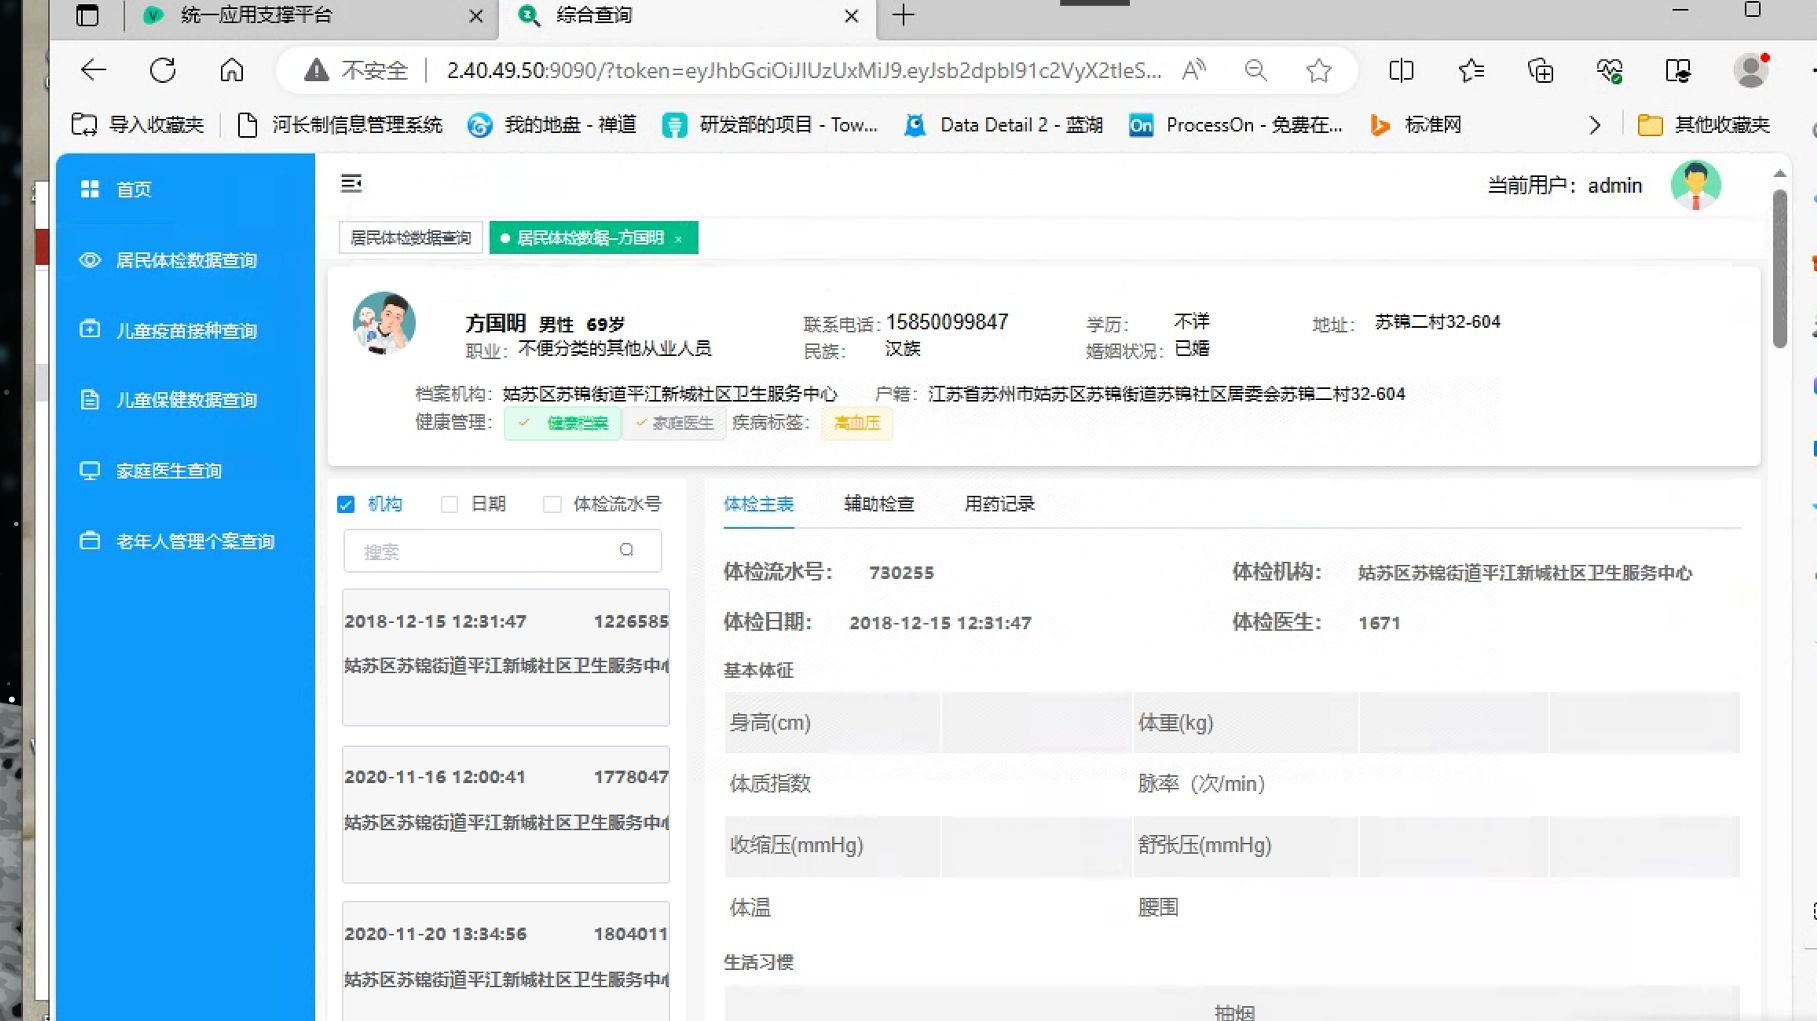Click the browser profile avatar

click(x=1751, y=70)
